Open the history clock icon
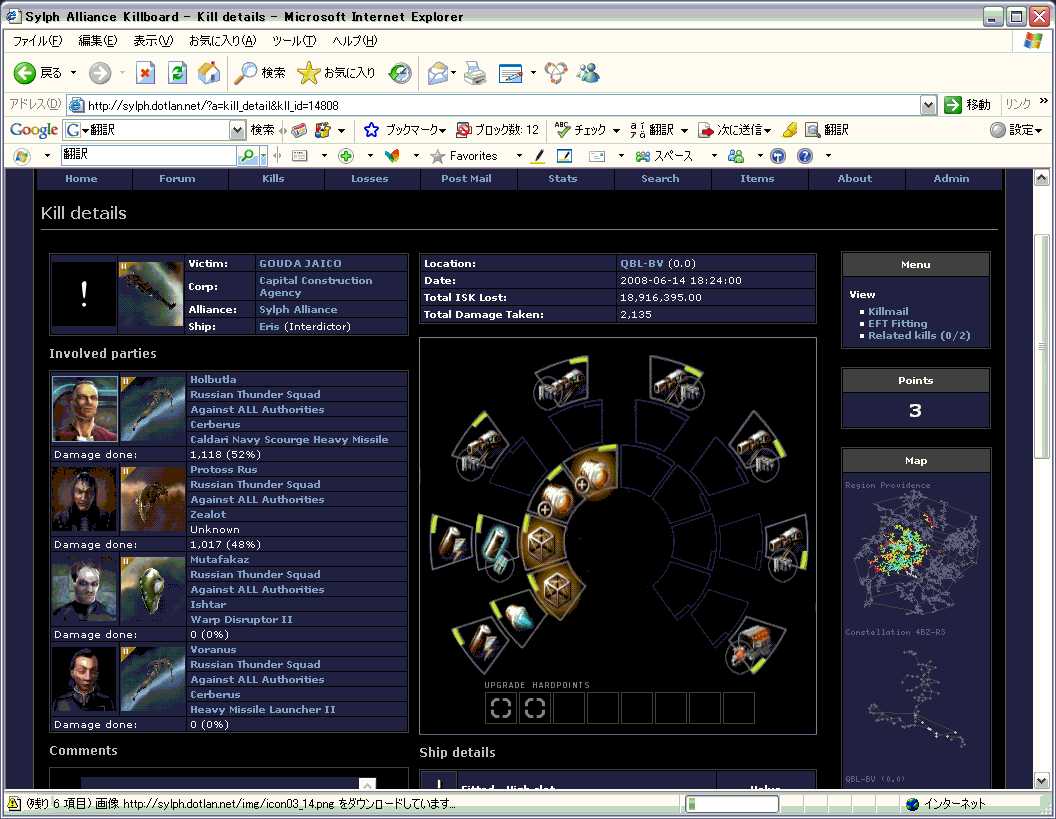Screen dimensions: 1056x819 tap(400, 72)
